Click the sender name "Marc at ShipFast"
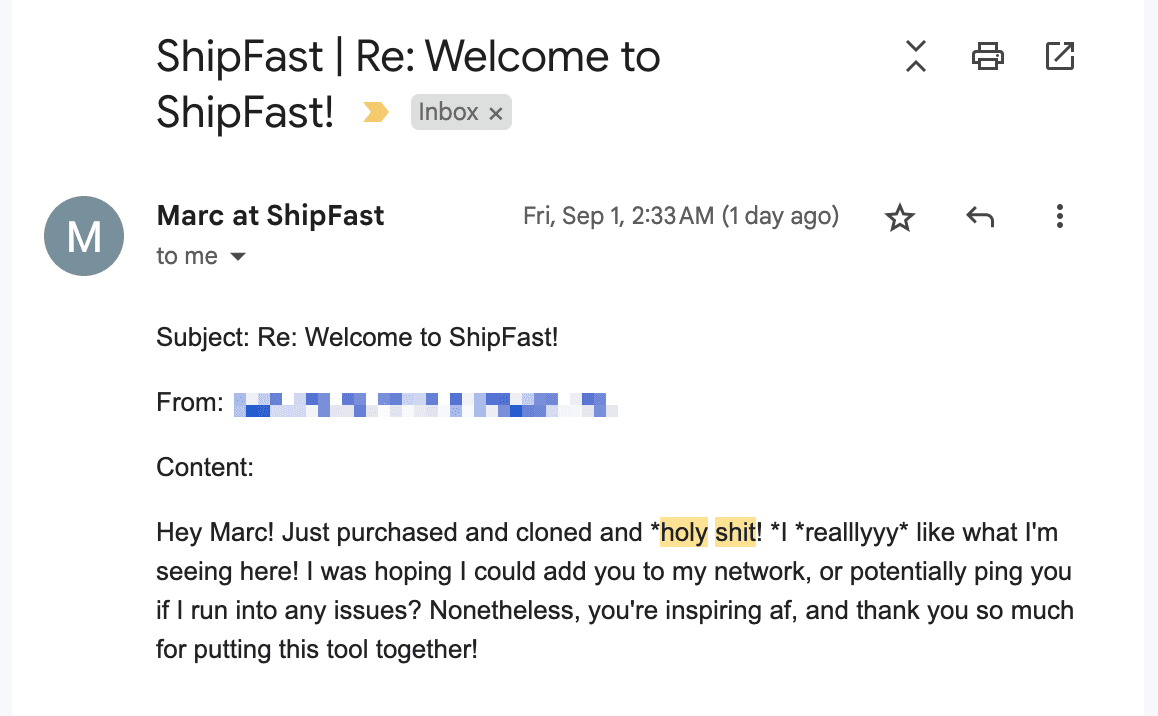Screen dimensions: 1158x716 (270, 216)
